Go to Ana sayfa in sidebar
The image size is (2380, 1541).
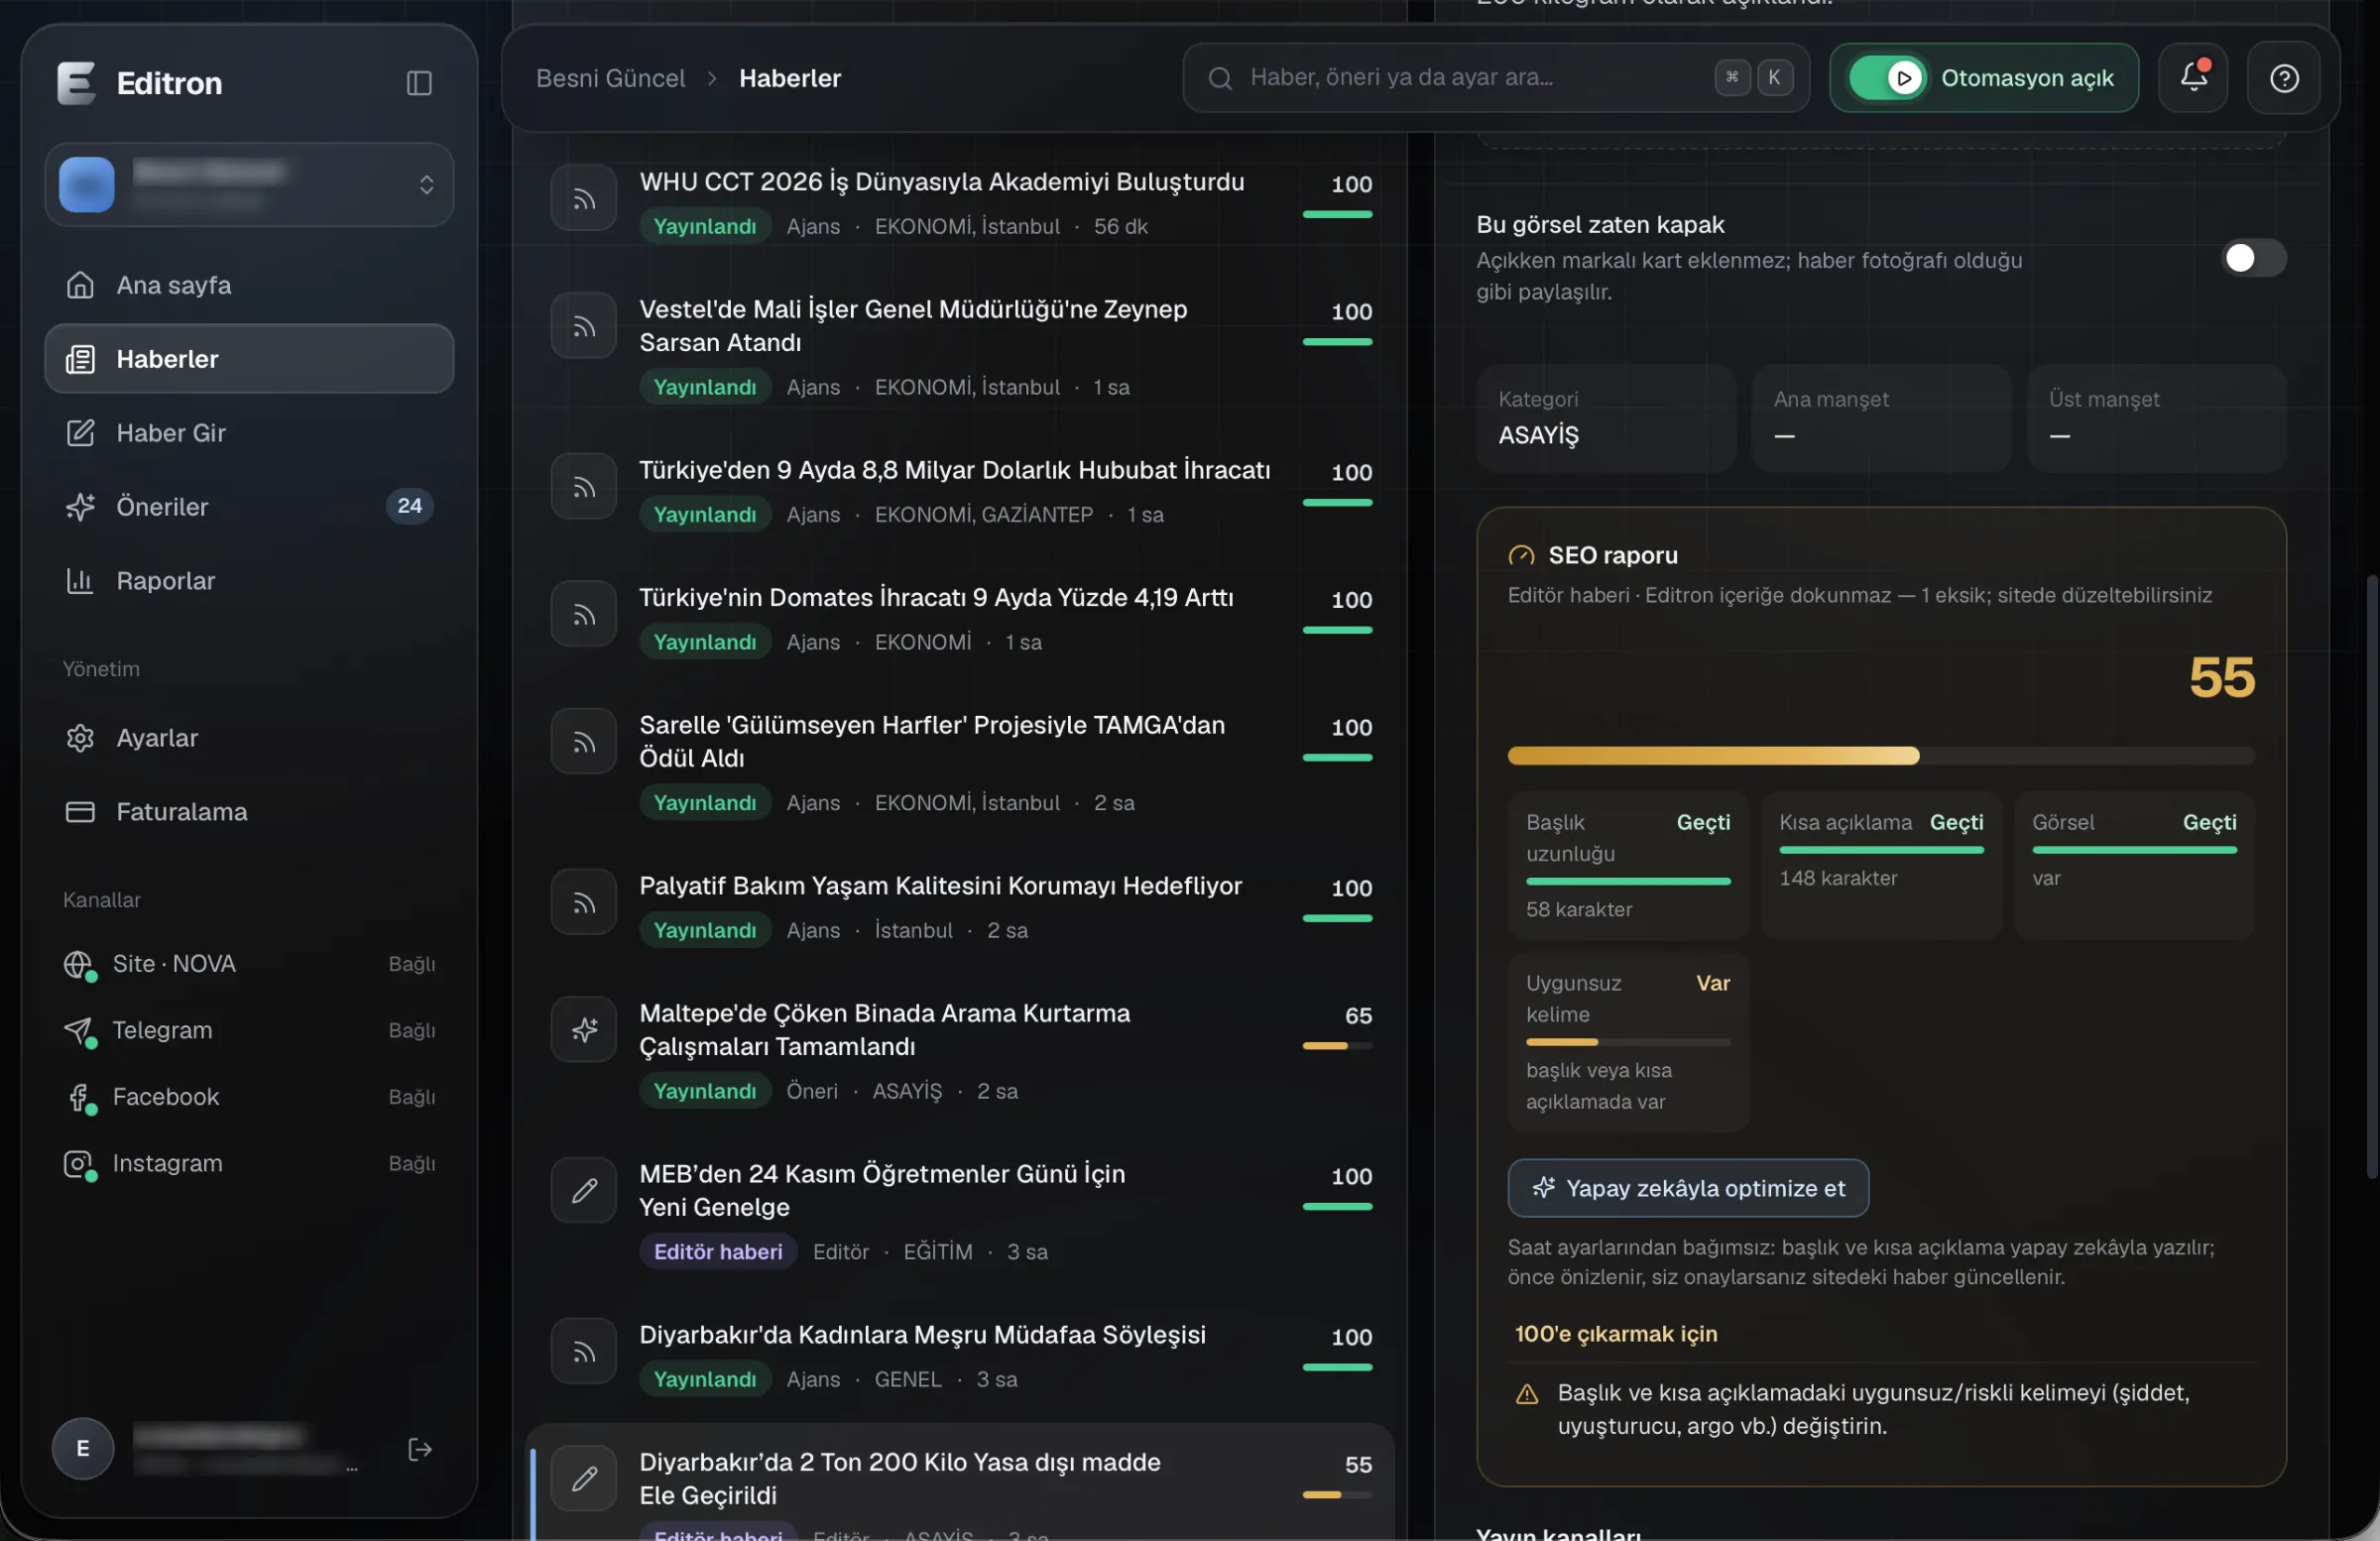click(249, 285)
